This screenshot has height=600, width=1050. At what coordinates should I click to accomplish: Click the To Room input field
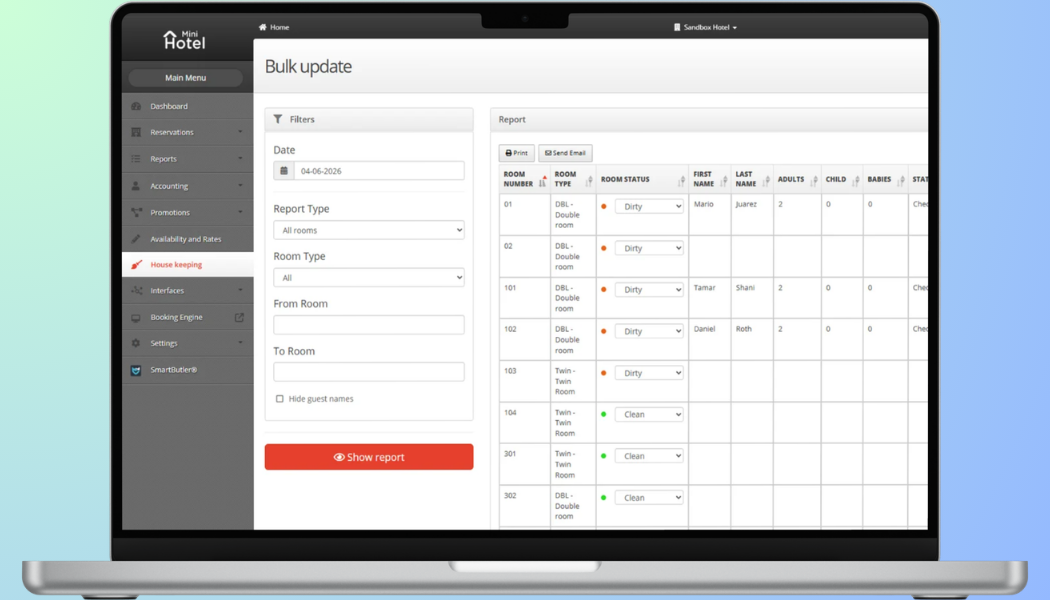point(369,372)
